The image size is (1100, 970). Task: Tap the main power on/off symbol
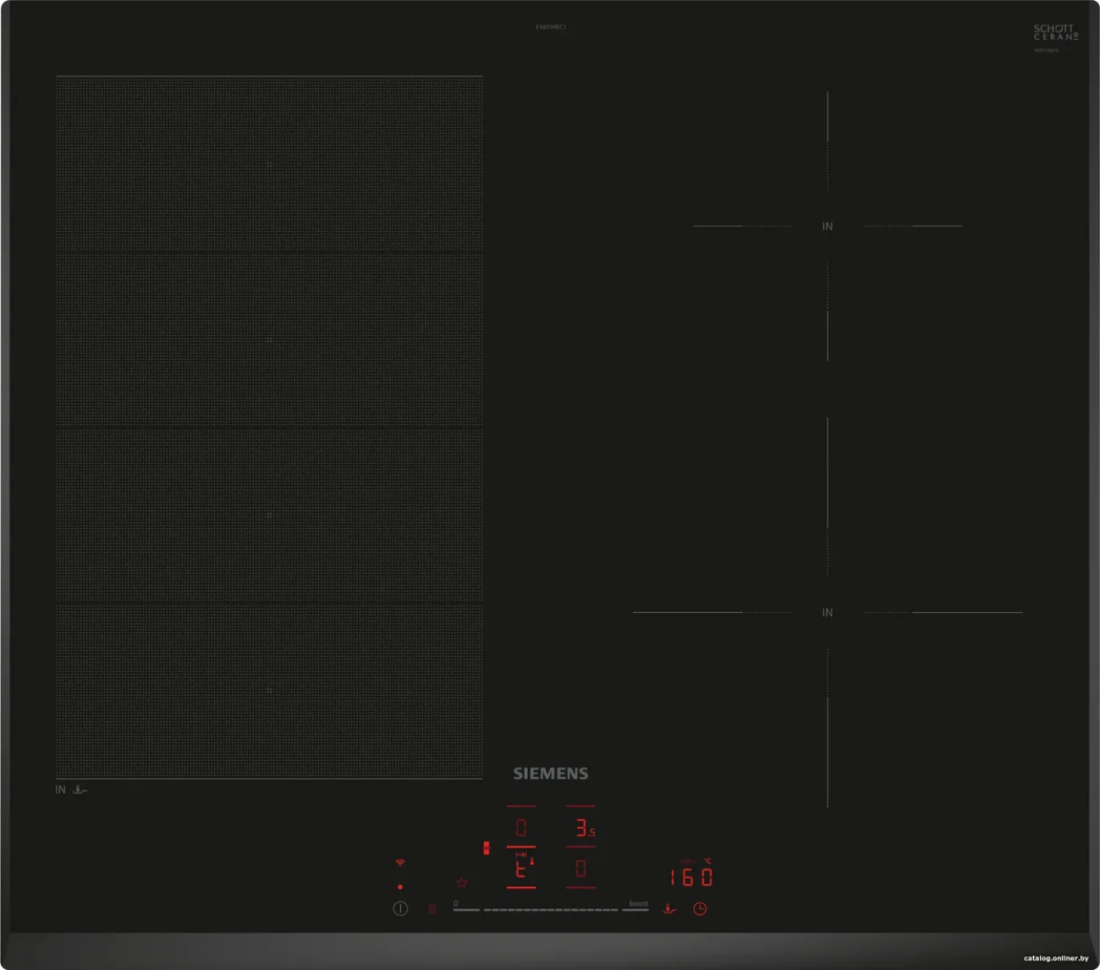coord(400,908)
